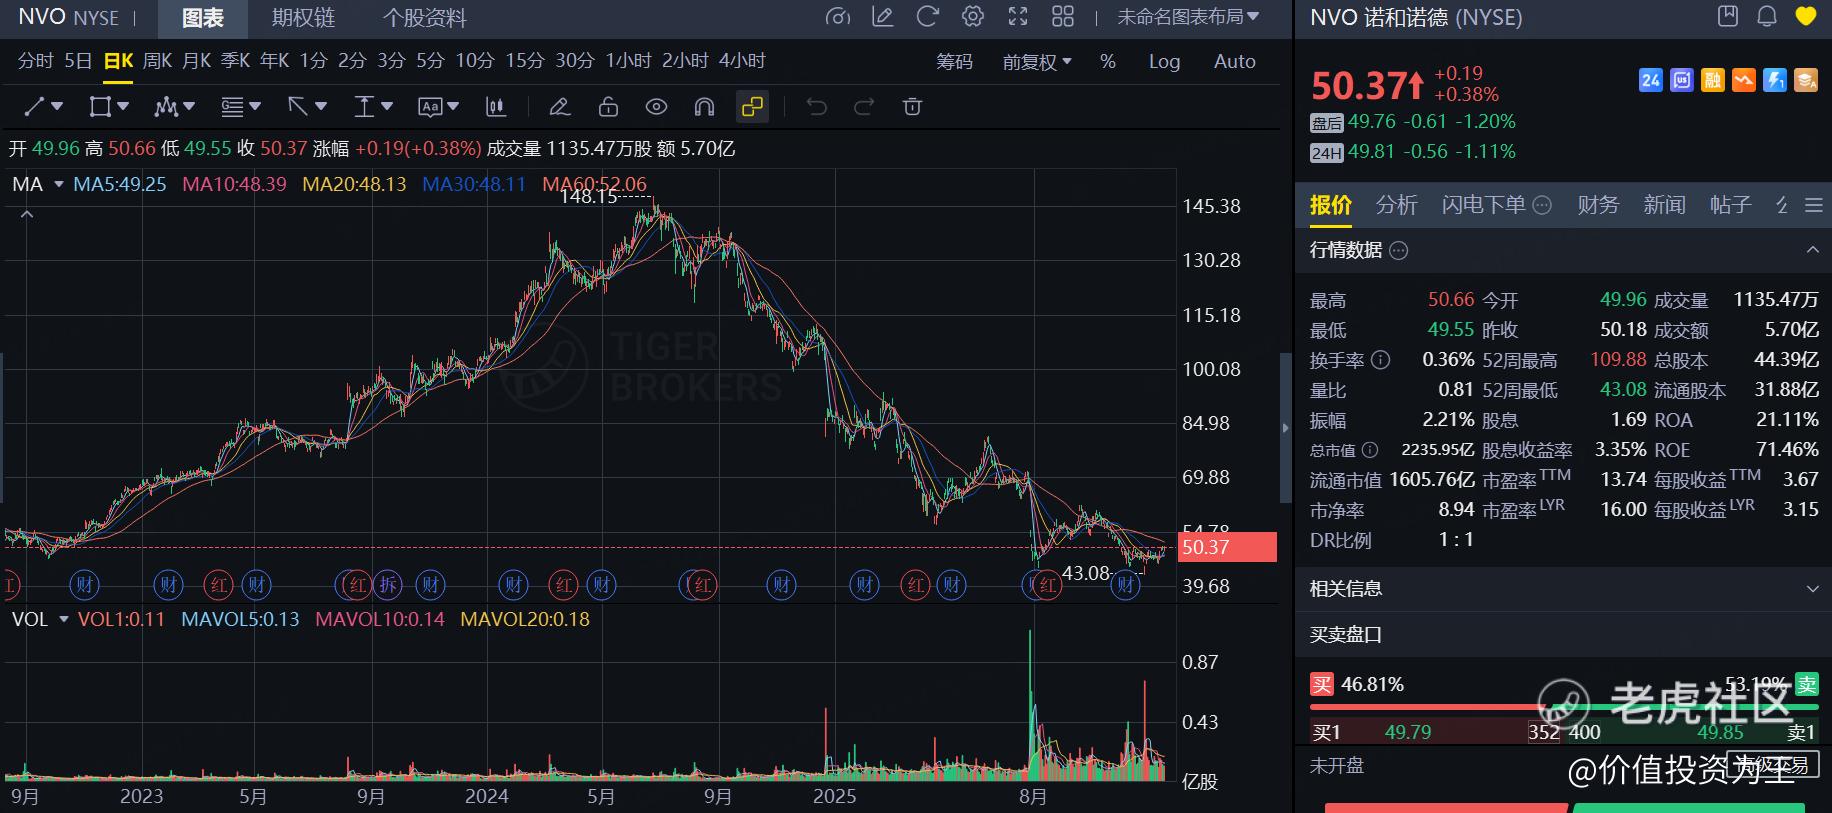Enter fullscreen chart mode
The height and width of the screenshot is (813, 1832).
[1018, 17]
